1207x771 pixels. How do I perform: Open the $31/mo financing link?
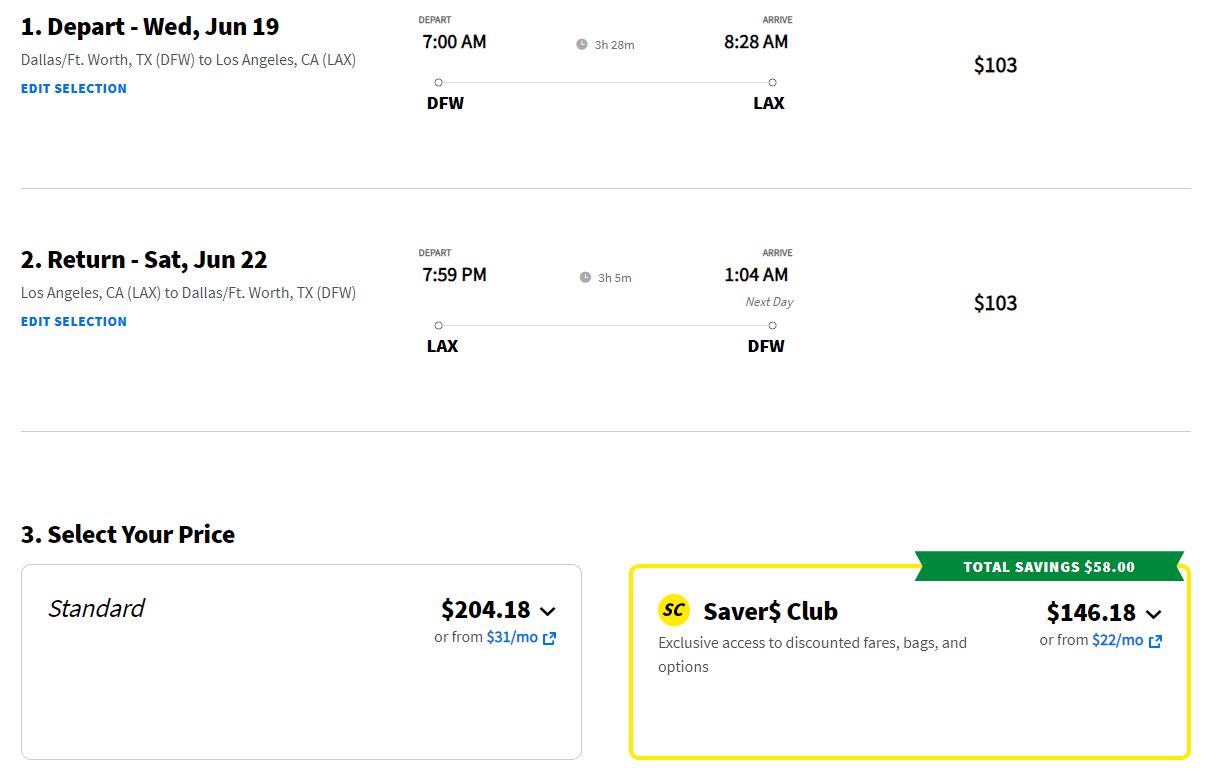512,637
